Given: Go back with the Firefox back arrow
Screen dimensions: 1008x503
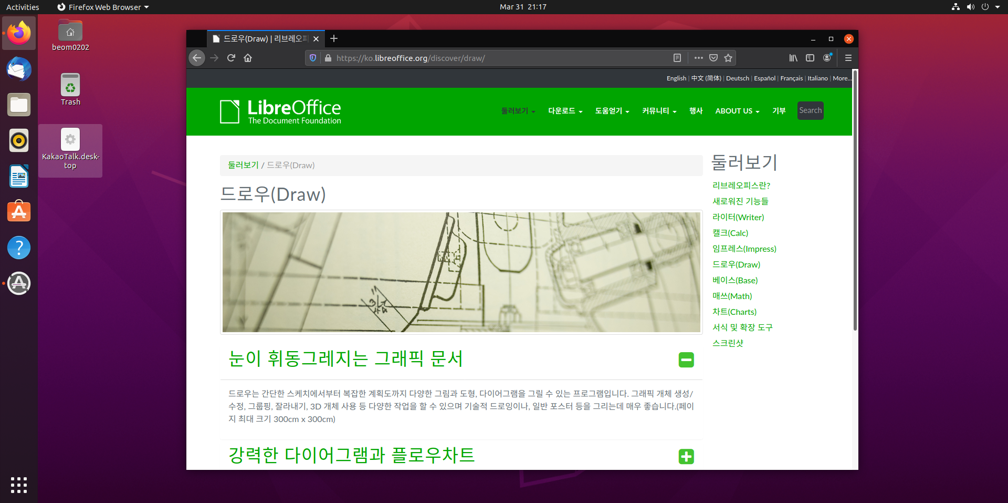Looking at the screenshot, I should point(197,57).
